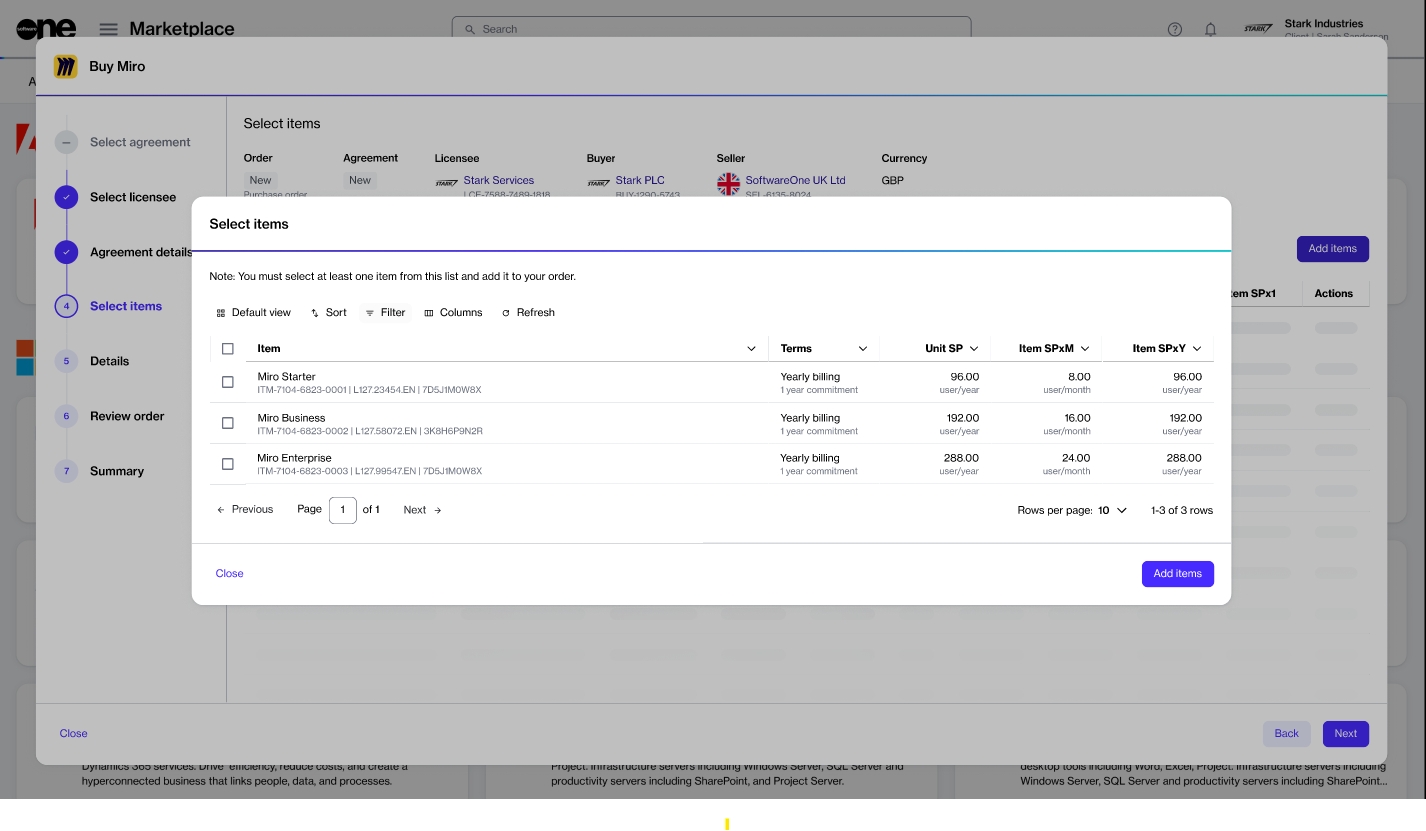Close the Select items dialog
This screenshot has width=1426, height=831.
(x=229, y=573)
